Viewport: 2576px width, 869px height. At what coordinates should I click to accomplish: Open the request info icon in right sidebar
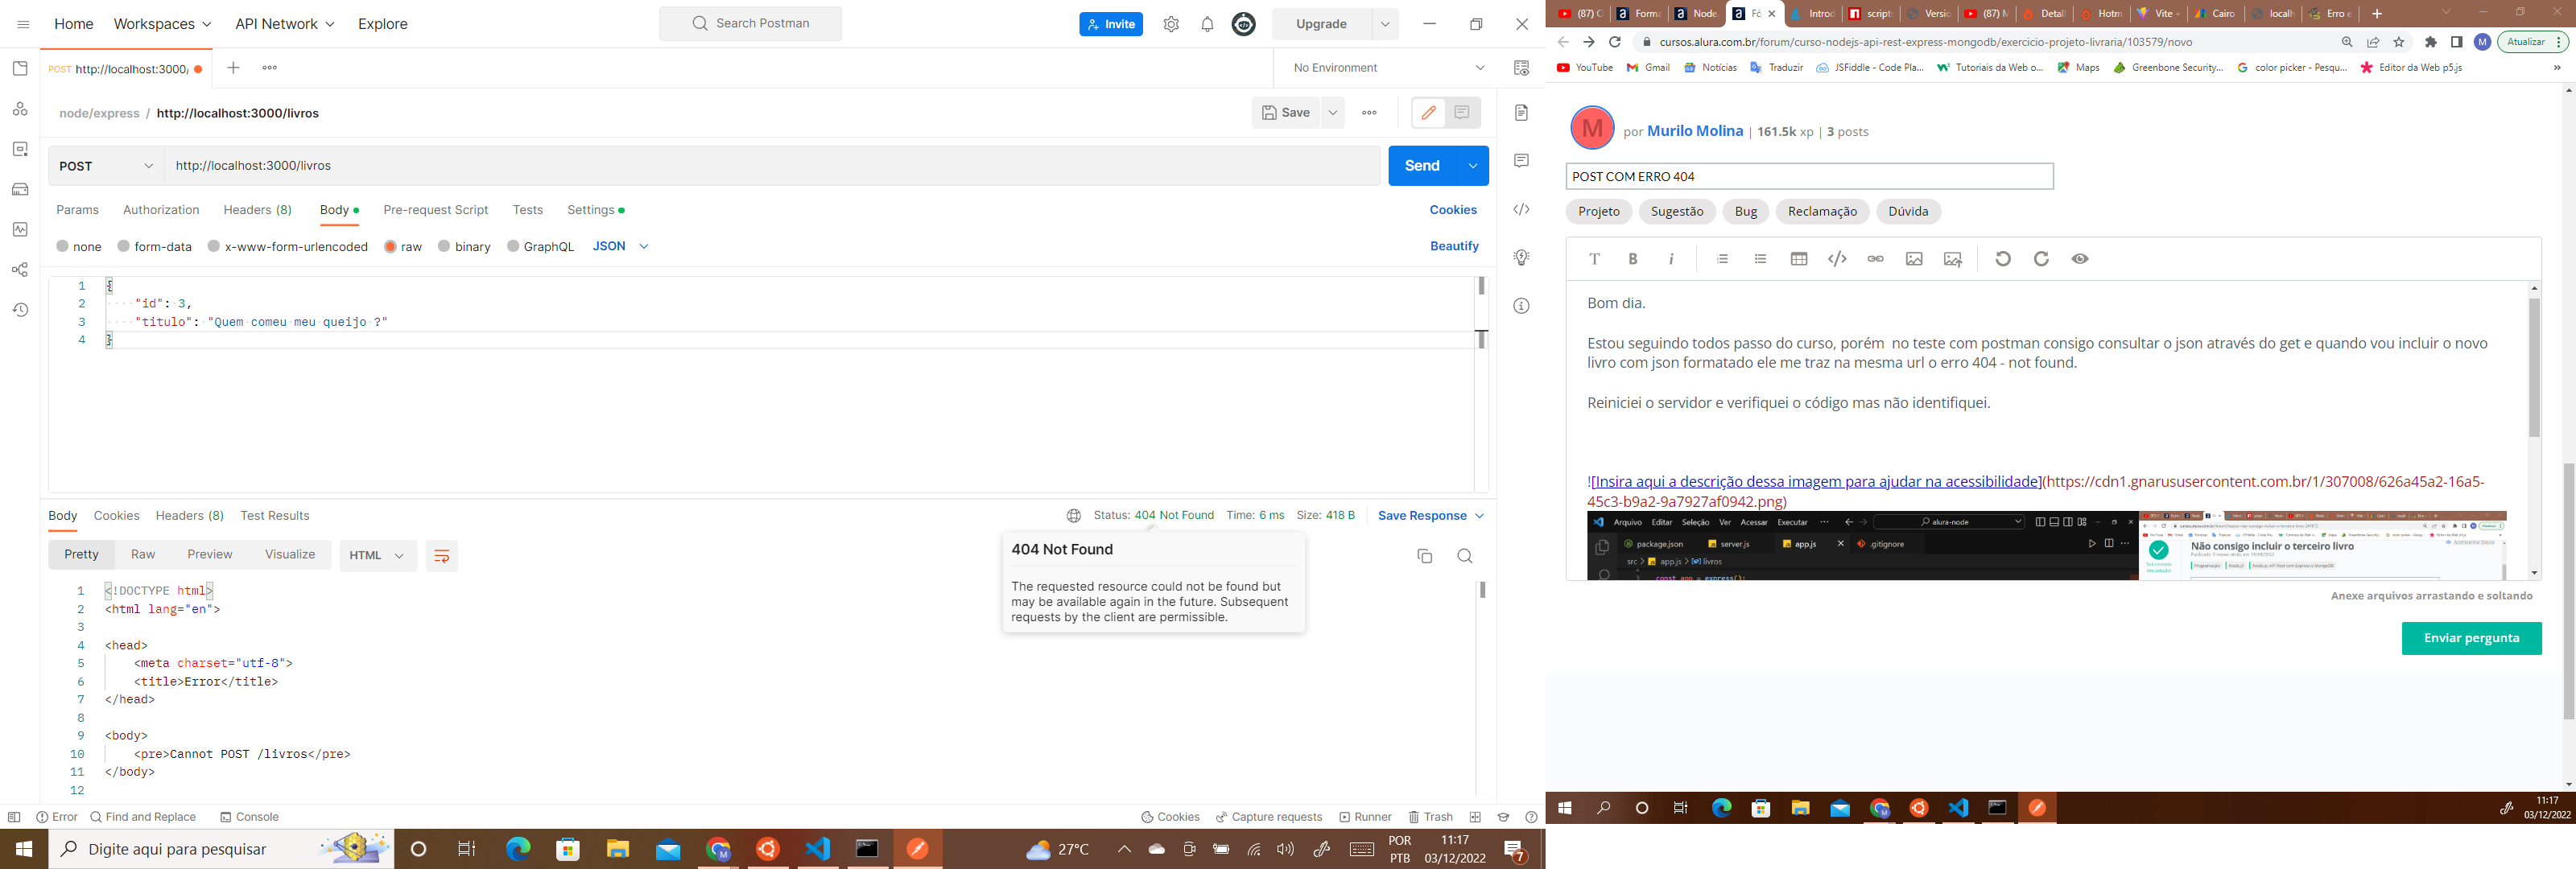coord(1521,306)
